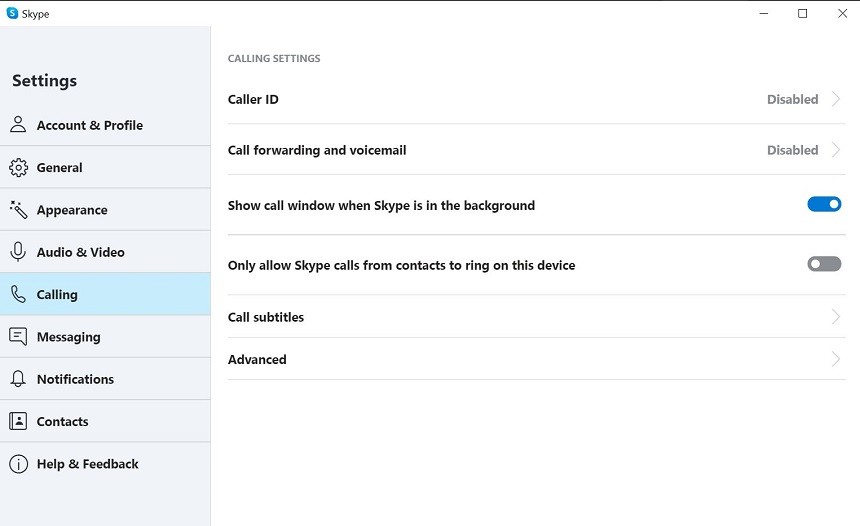Viewport: 860px width, 526px height.
Task: Expand the Advanced settings chevron
Action: pyautogui.click(x=835, y=359)
